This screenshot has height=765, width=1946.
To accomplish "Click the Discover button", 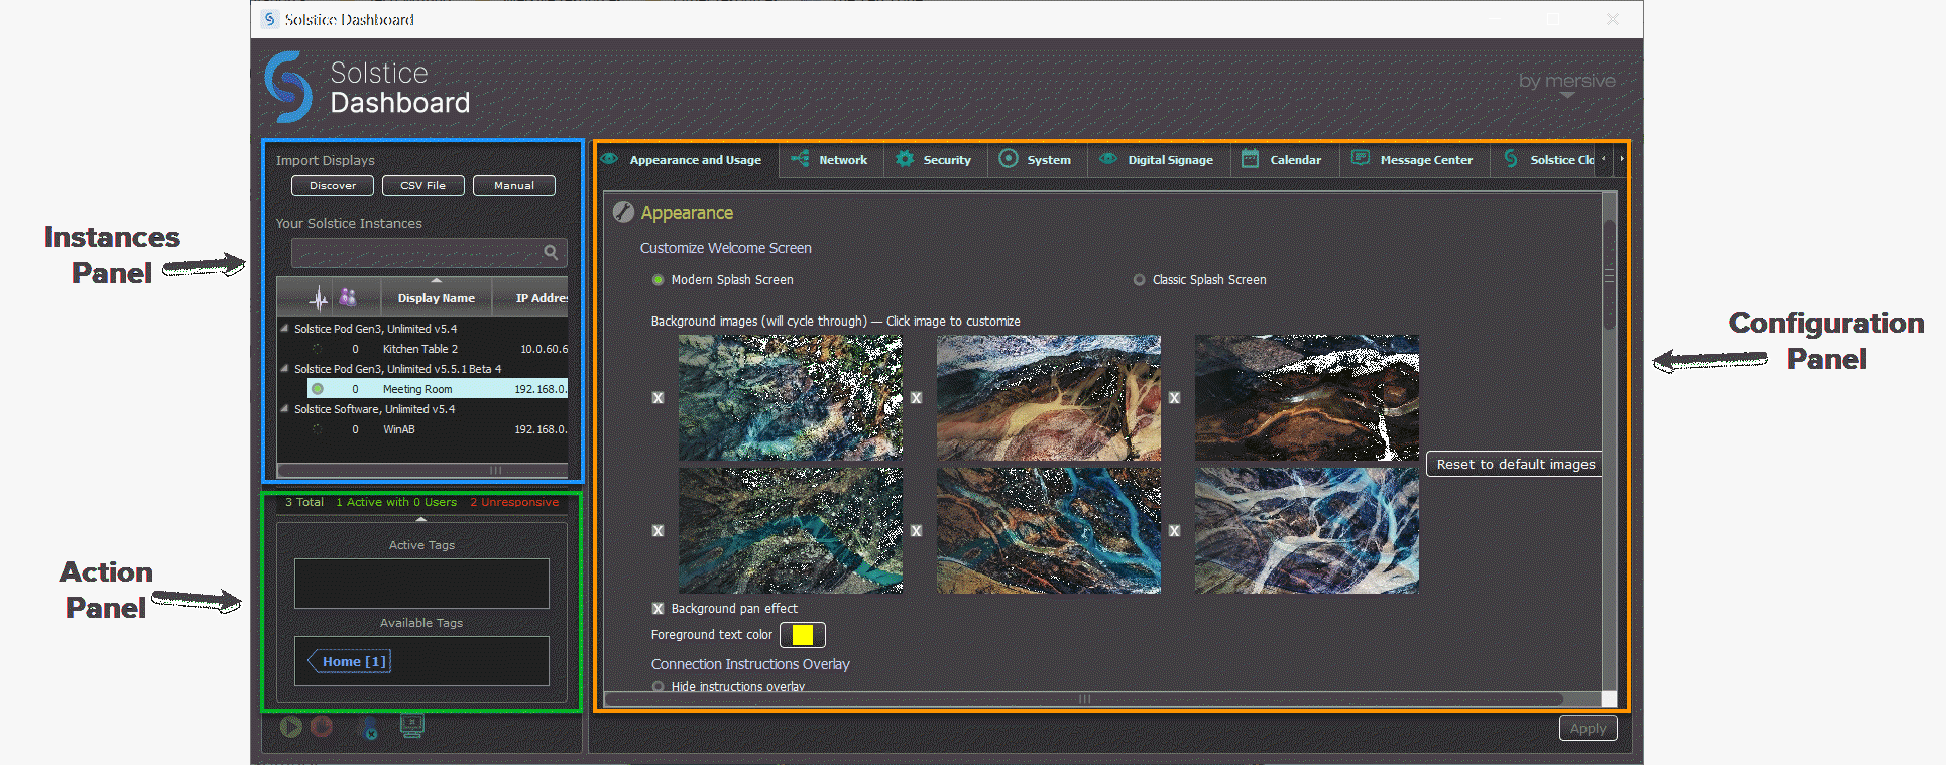I will pyautogui.click(x=332, y=186).
